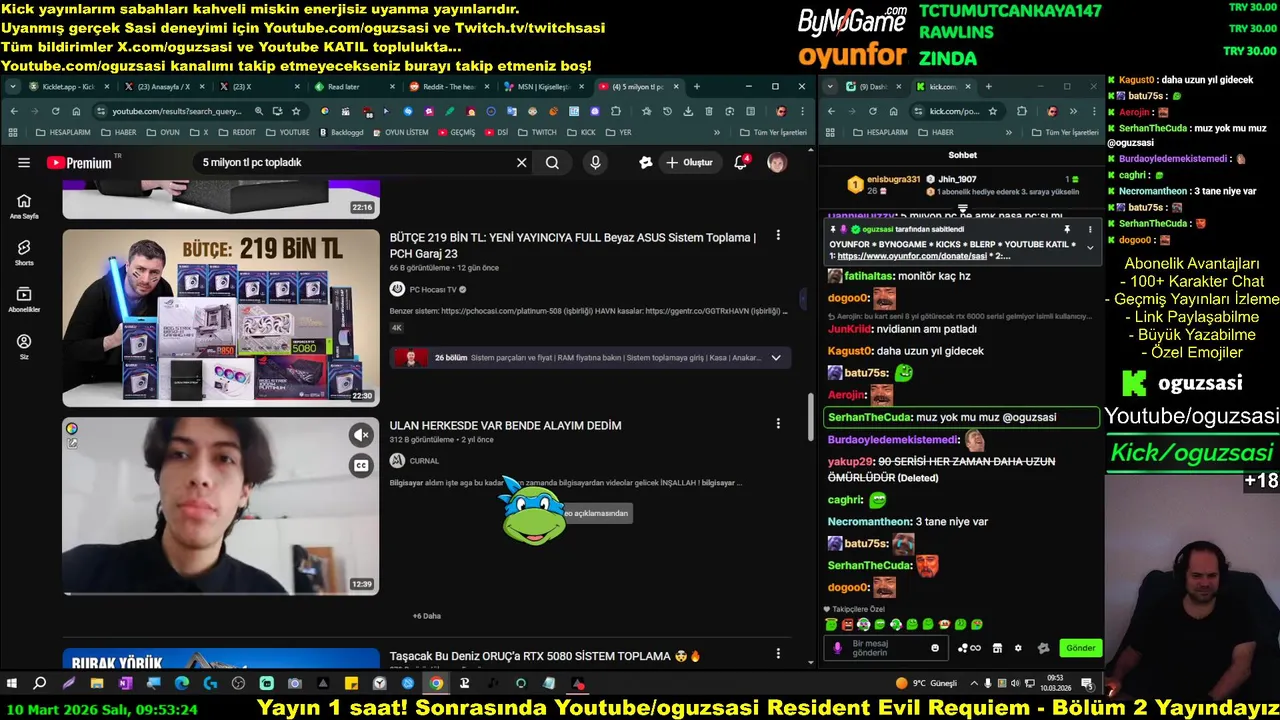
Task: Open HESAPLARIM bookmark folder in left browser
Action: pos(63,132)
